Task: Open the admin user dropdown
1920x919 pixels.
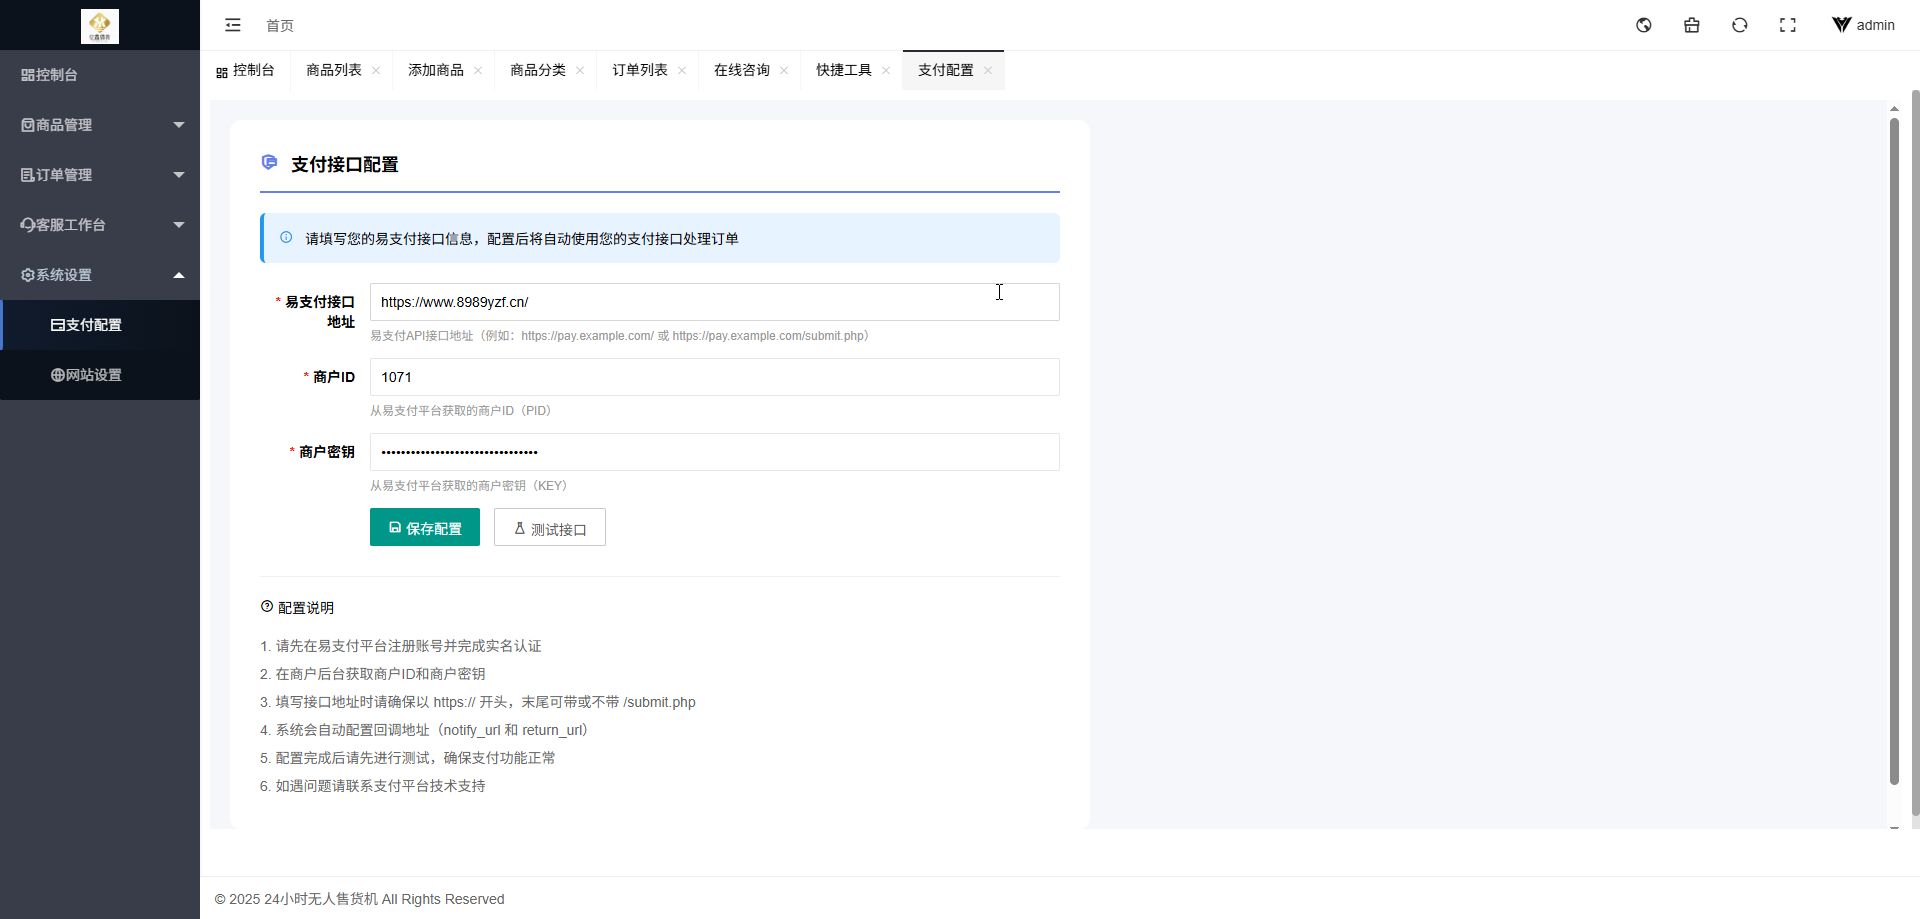Action: [x=1863, y=25]
